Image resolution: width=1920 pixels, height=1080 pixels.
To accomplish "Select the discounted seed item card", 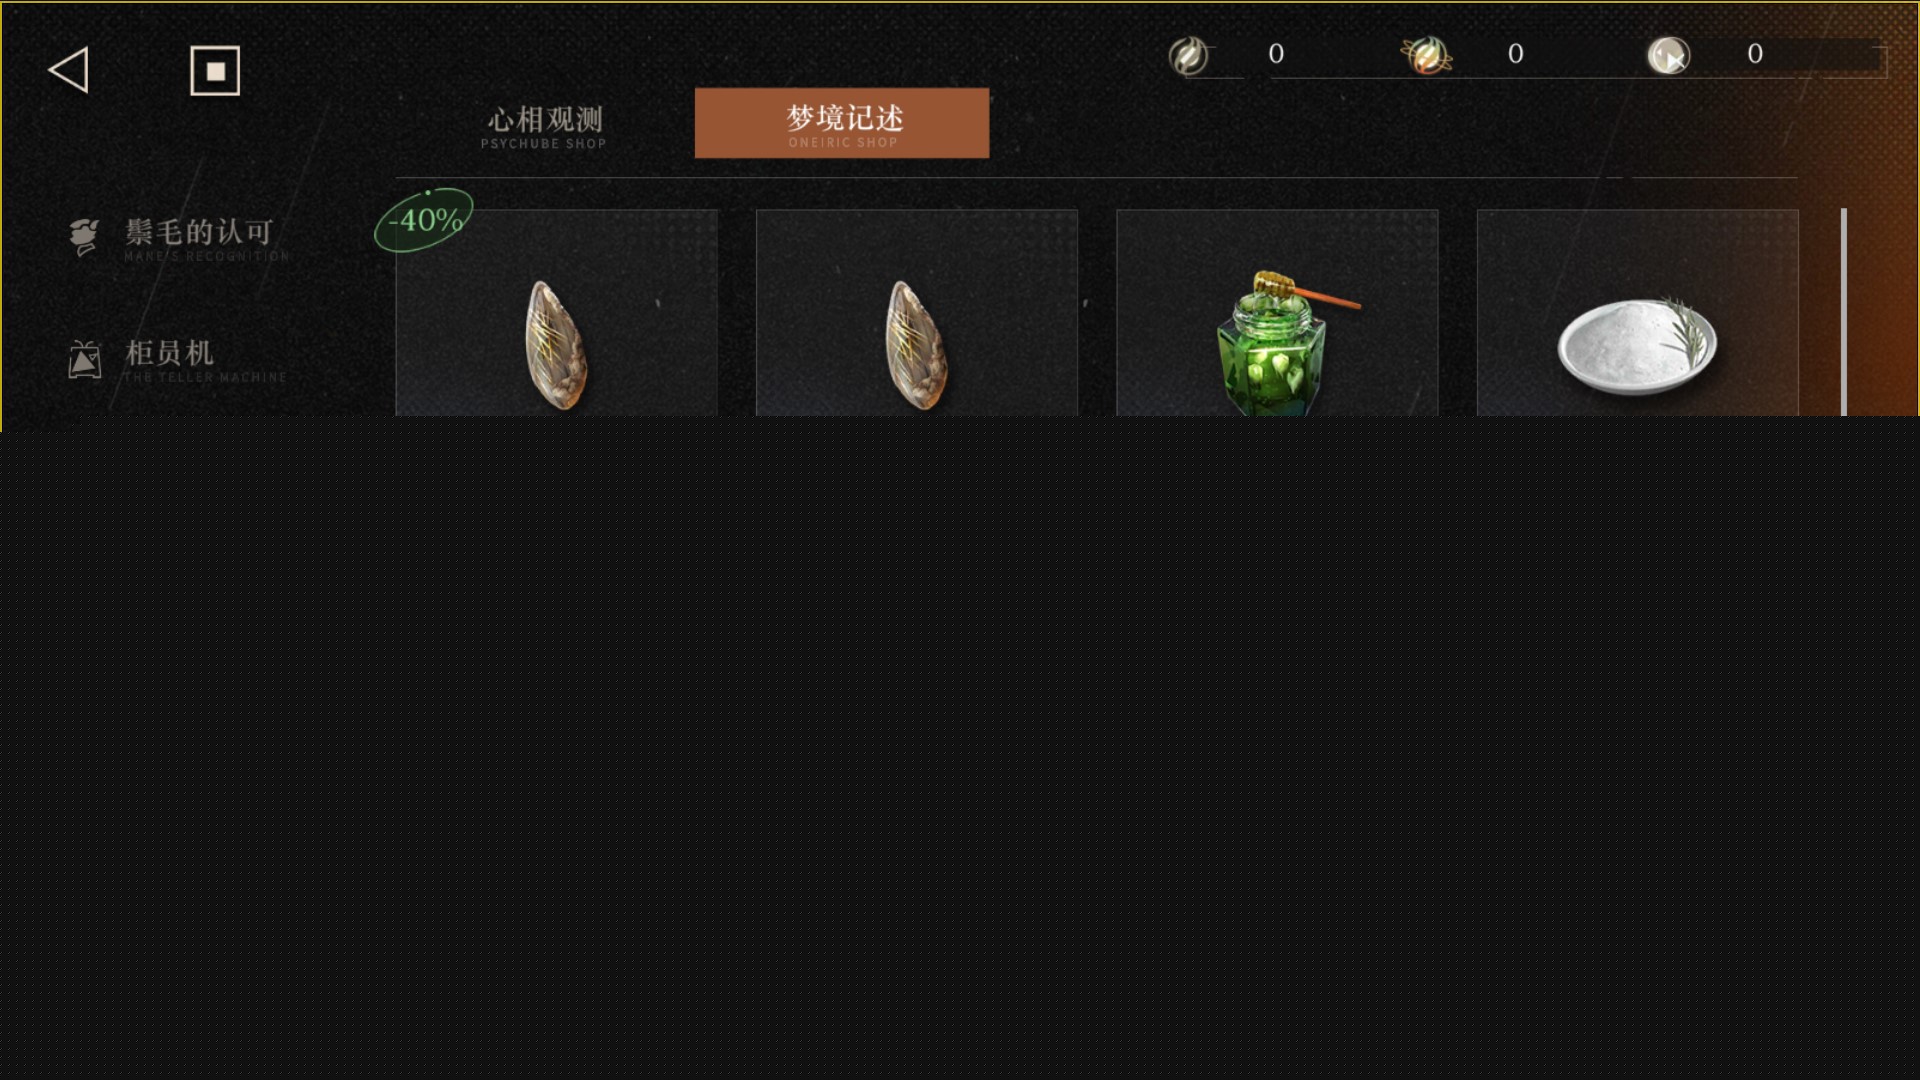I will click(557, 312).
